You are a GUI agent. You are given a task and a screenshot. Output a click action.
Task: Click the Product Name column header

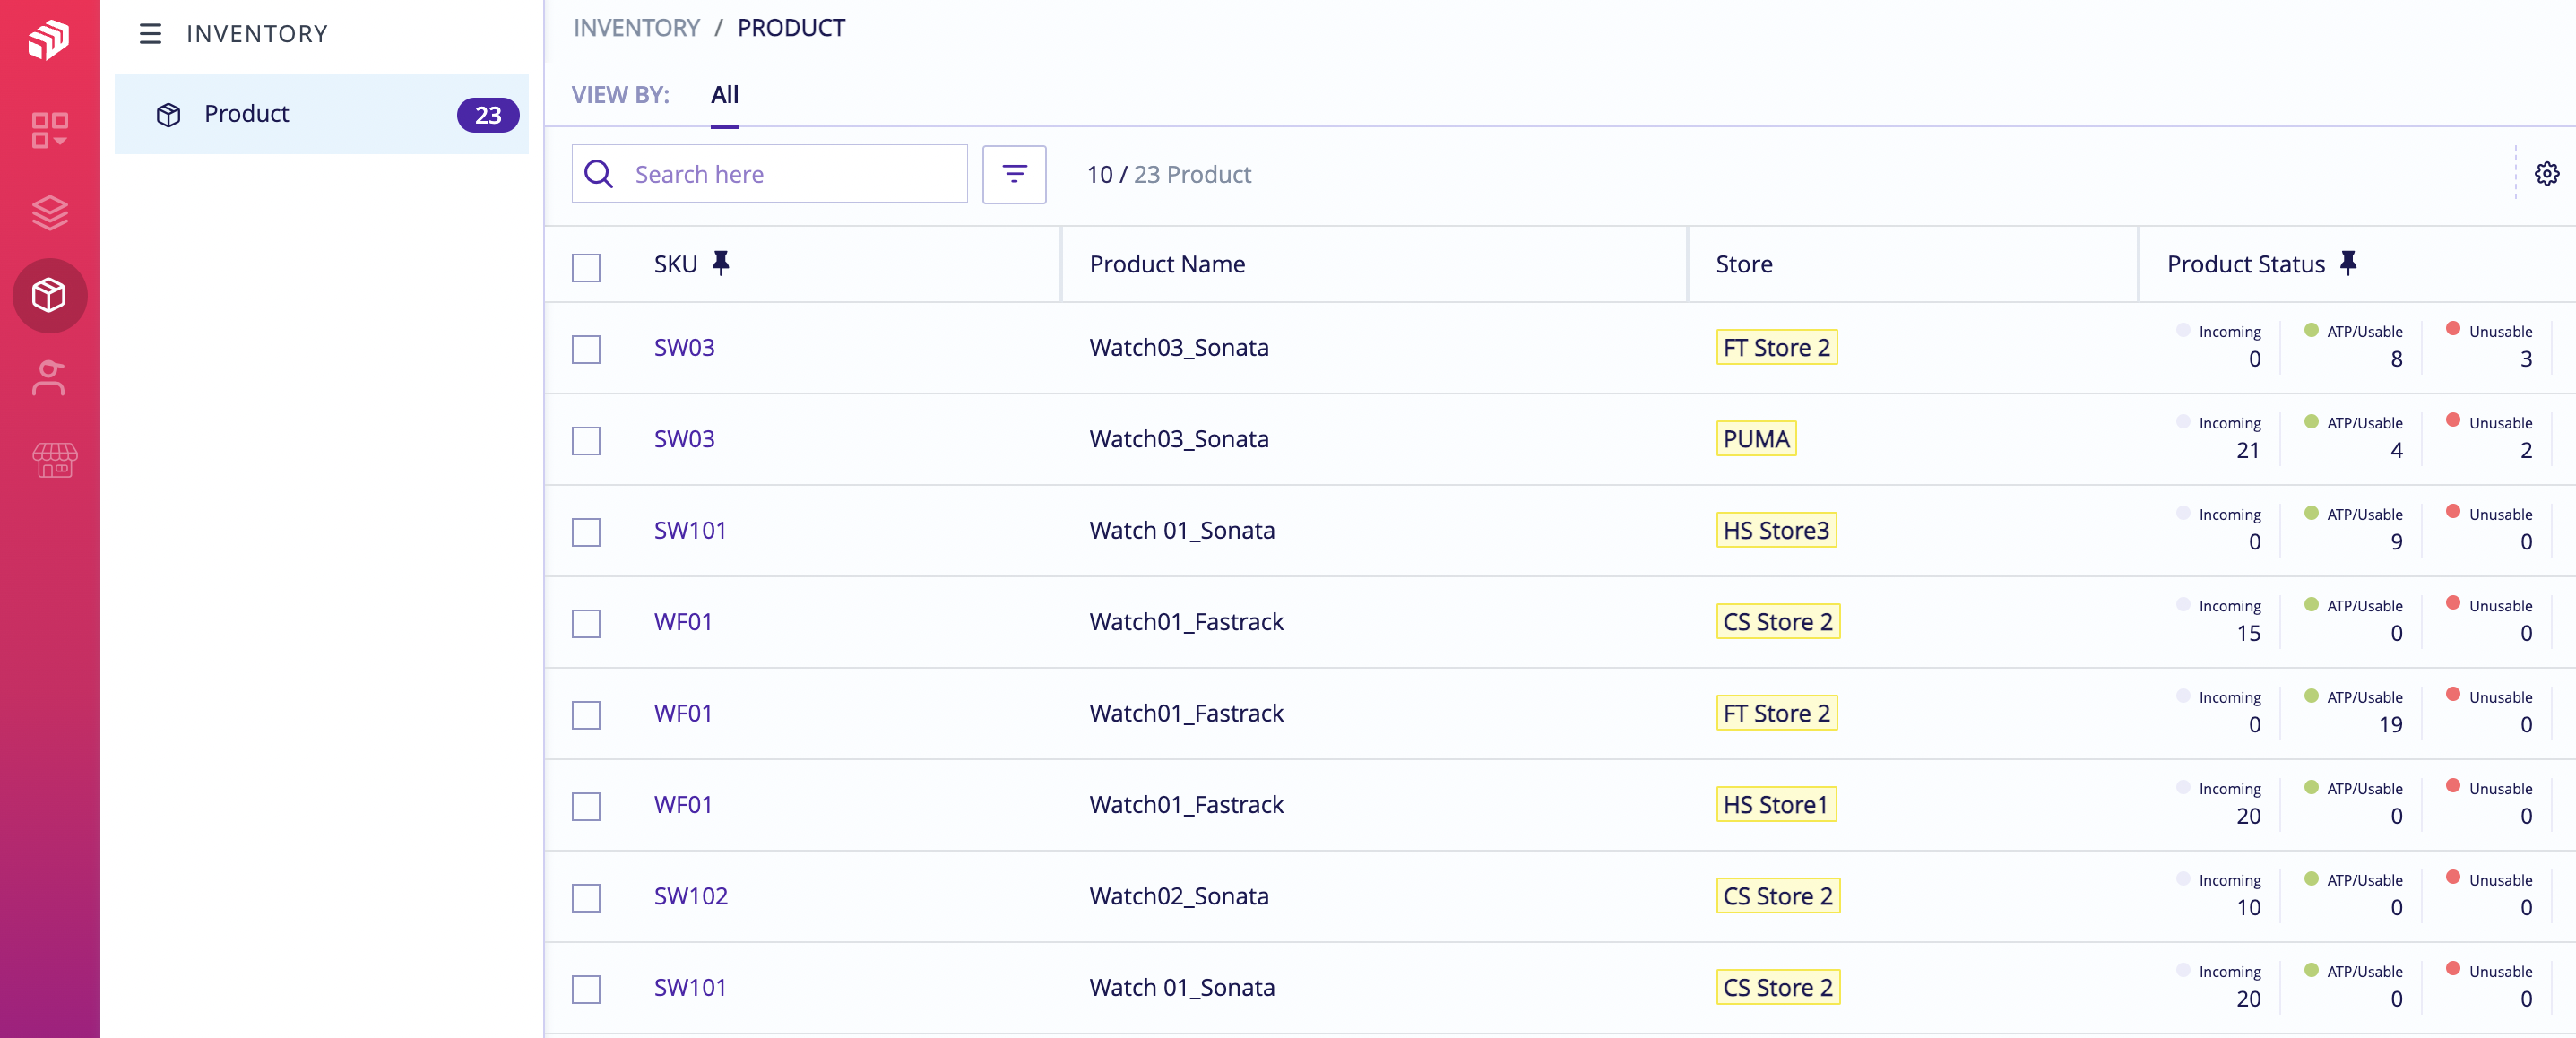1167,264
